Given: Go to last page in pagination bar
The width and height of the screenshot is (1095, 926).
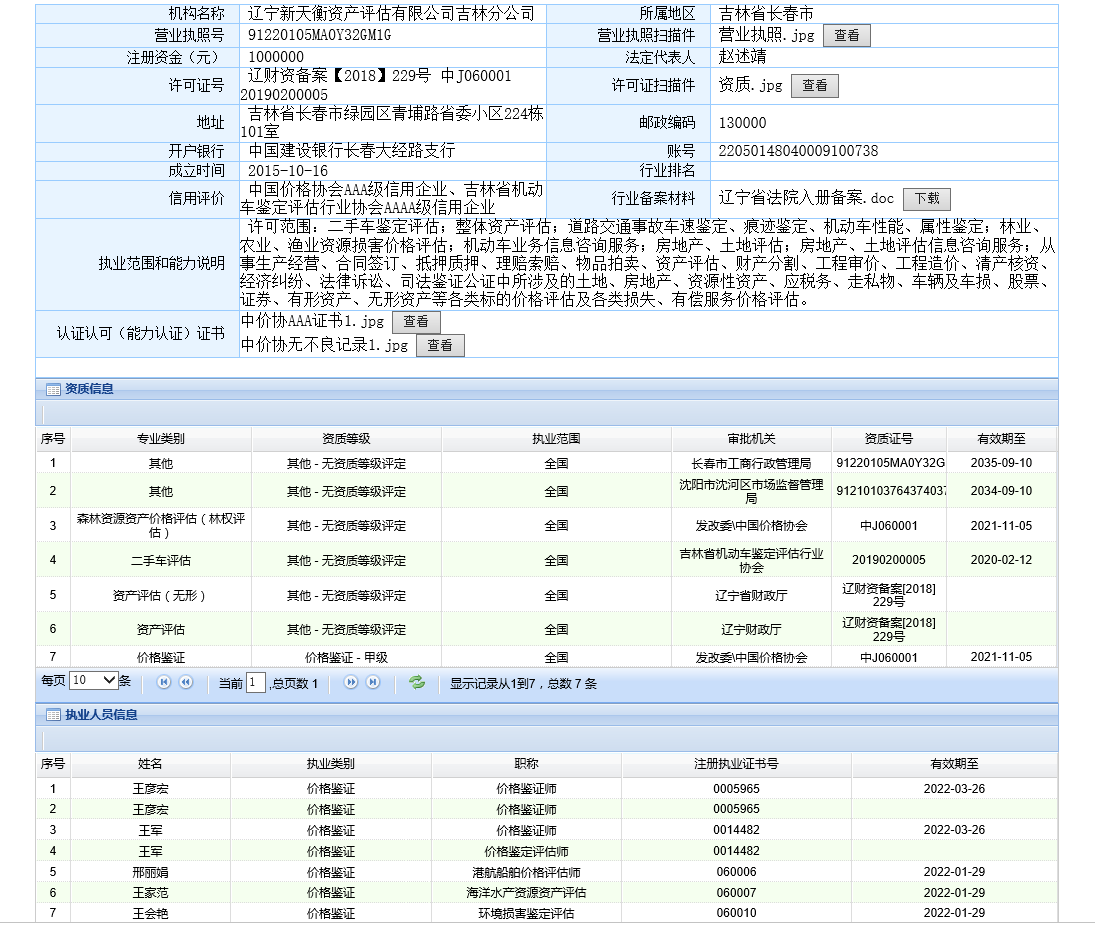Looking at the screenshot, I should pyautogui.click(x=373, y=682).
